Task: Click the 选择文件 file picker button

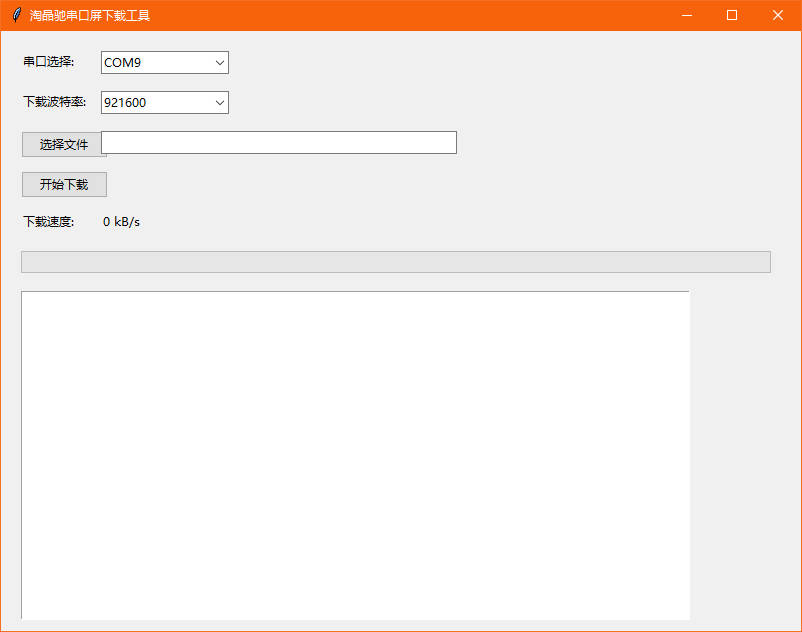Action: [x=63, y=144]
